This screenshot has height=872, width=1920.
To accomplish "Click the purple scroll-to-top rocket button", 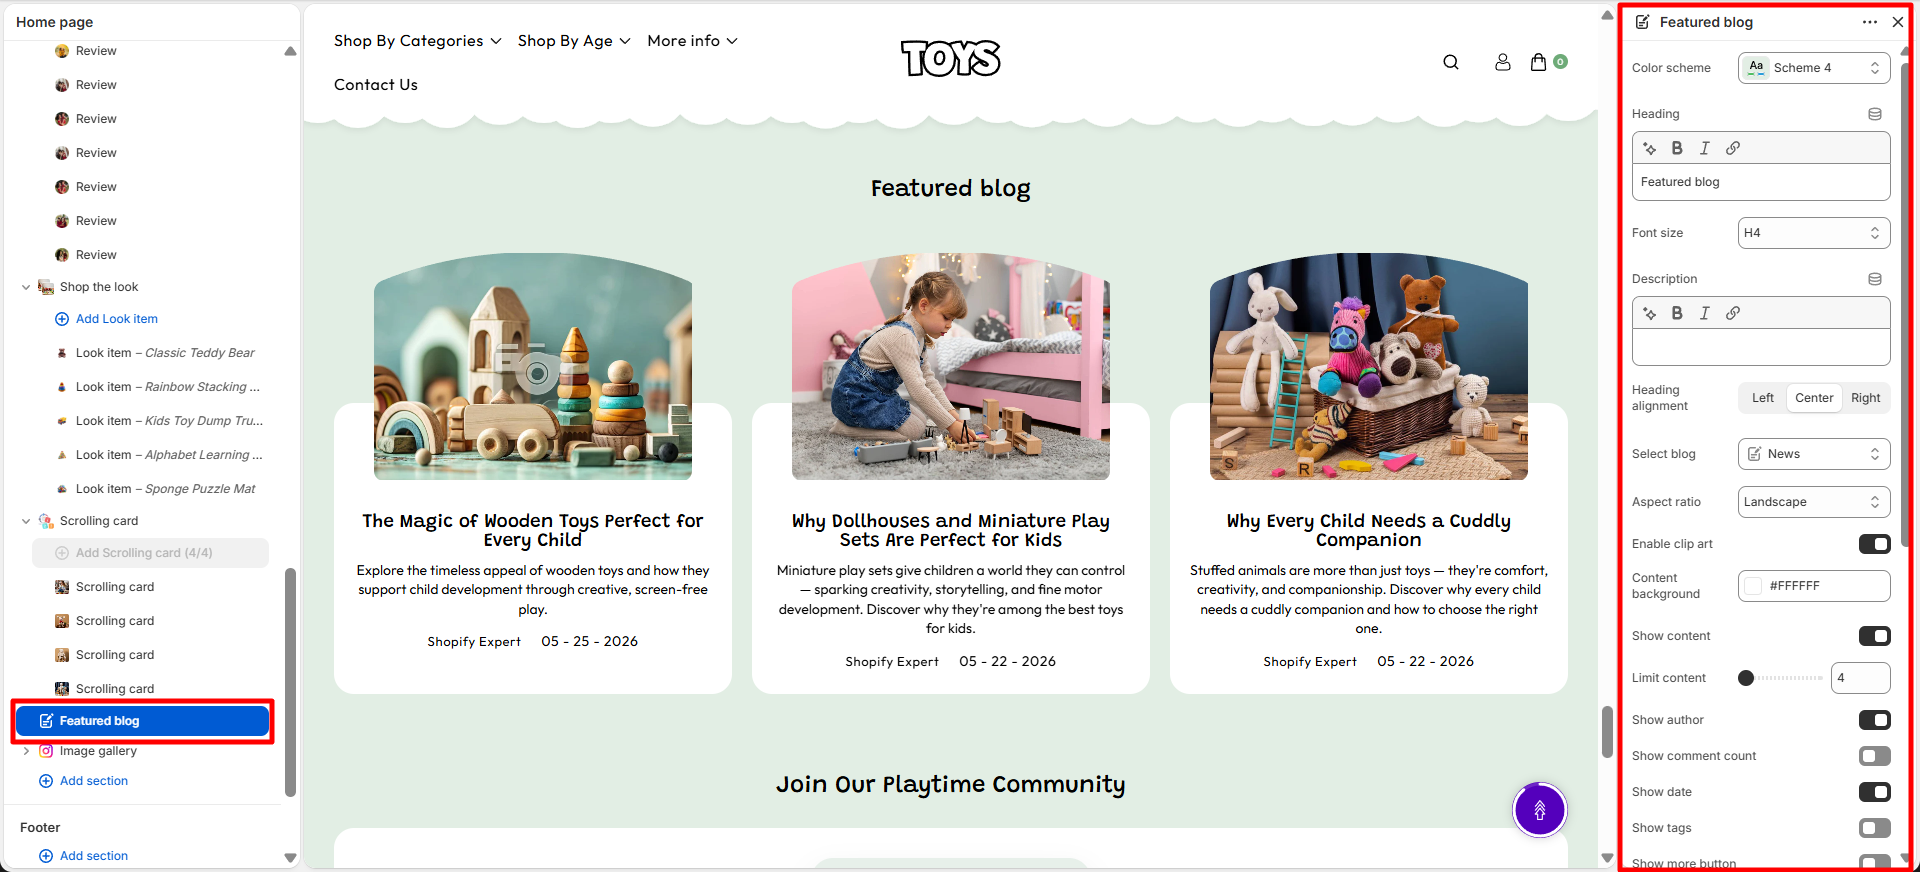I will [1540, 810].
